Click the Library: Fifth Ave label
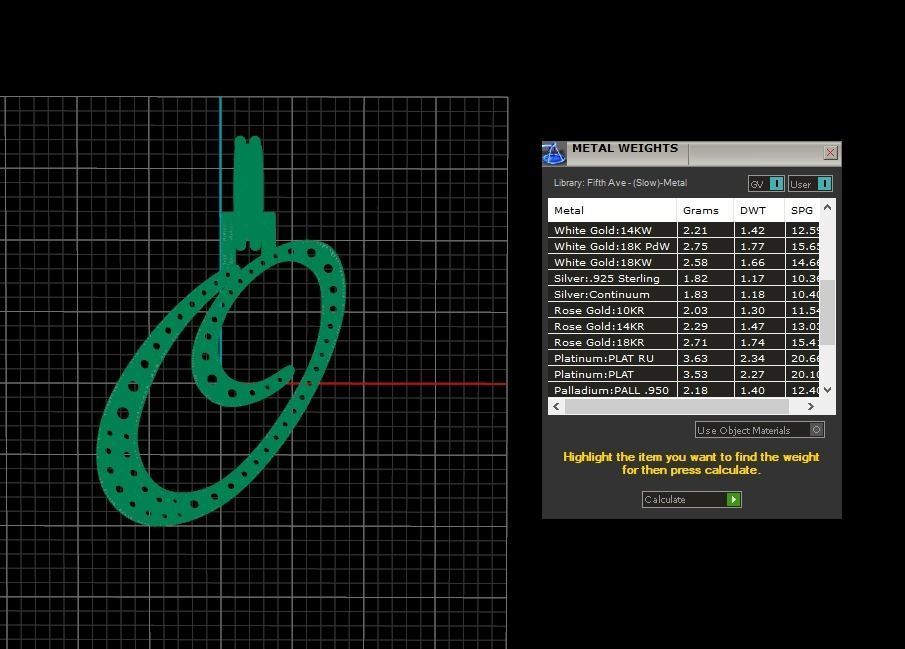905x649 pixels. point(620,182)
